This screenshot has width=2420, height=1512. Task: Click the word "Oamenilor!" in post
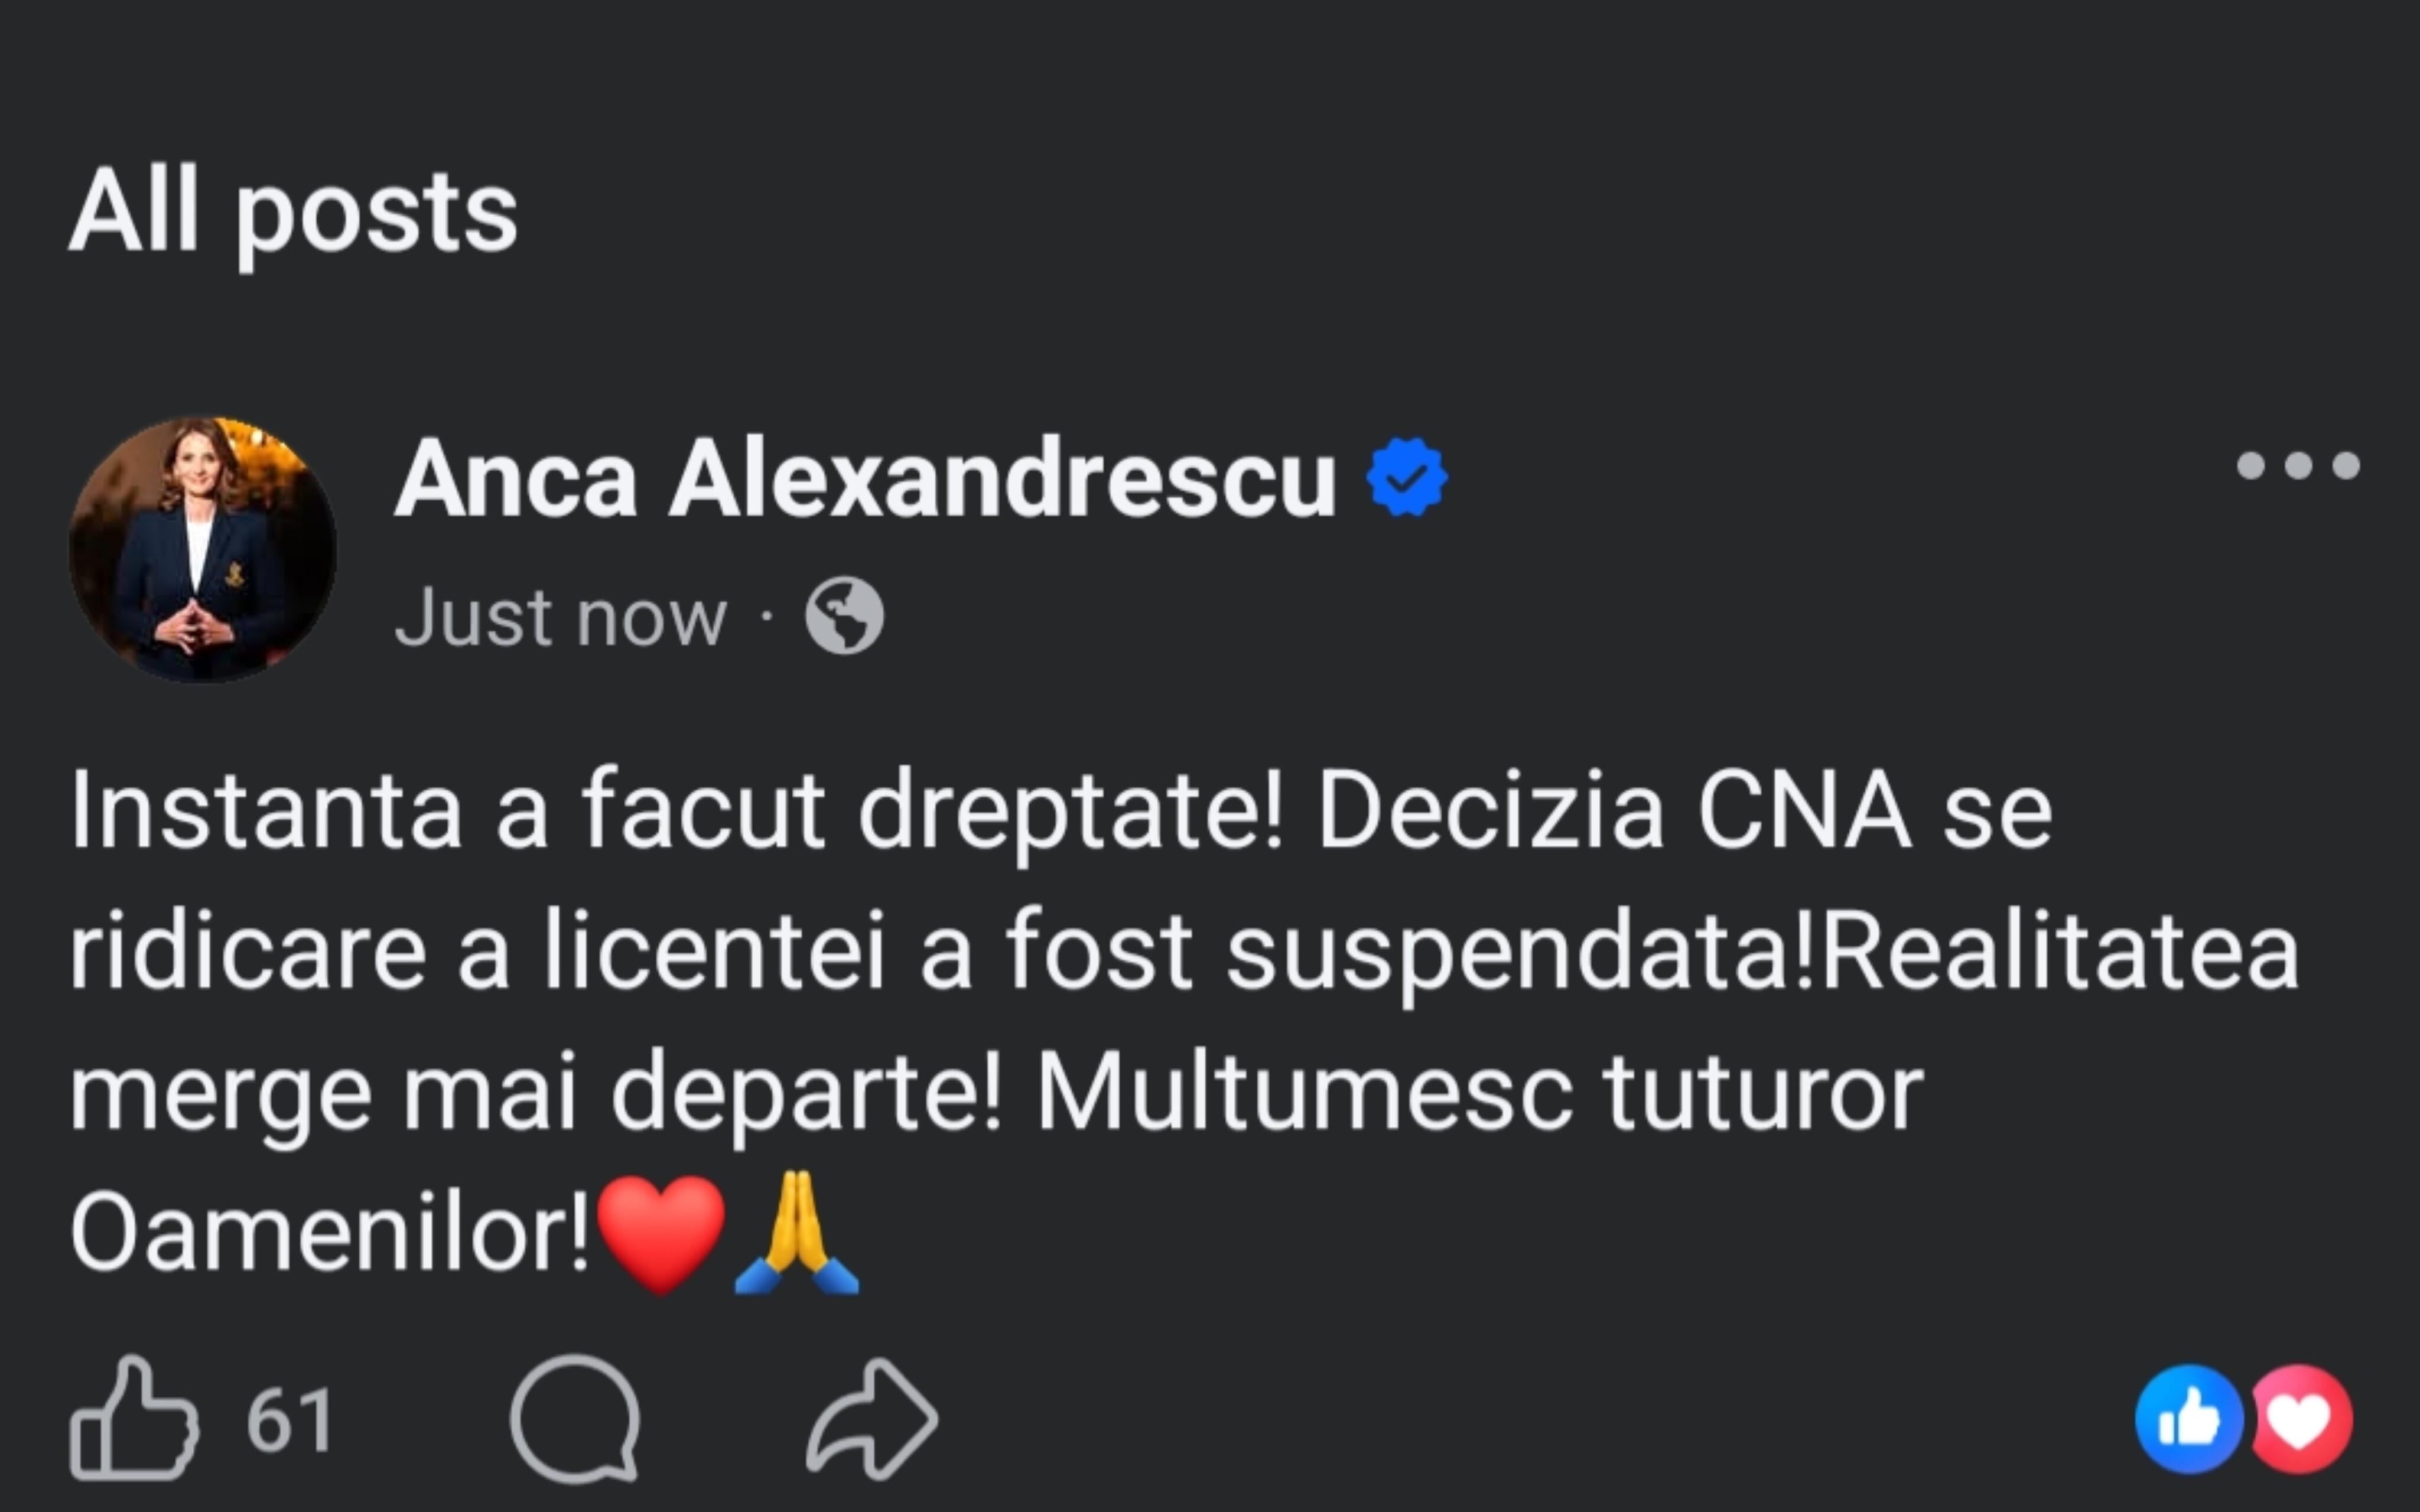330,1232
